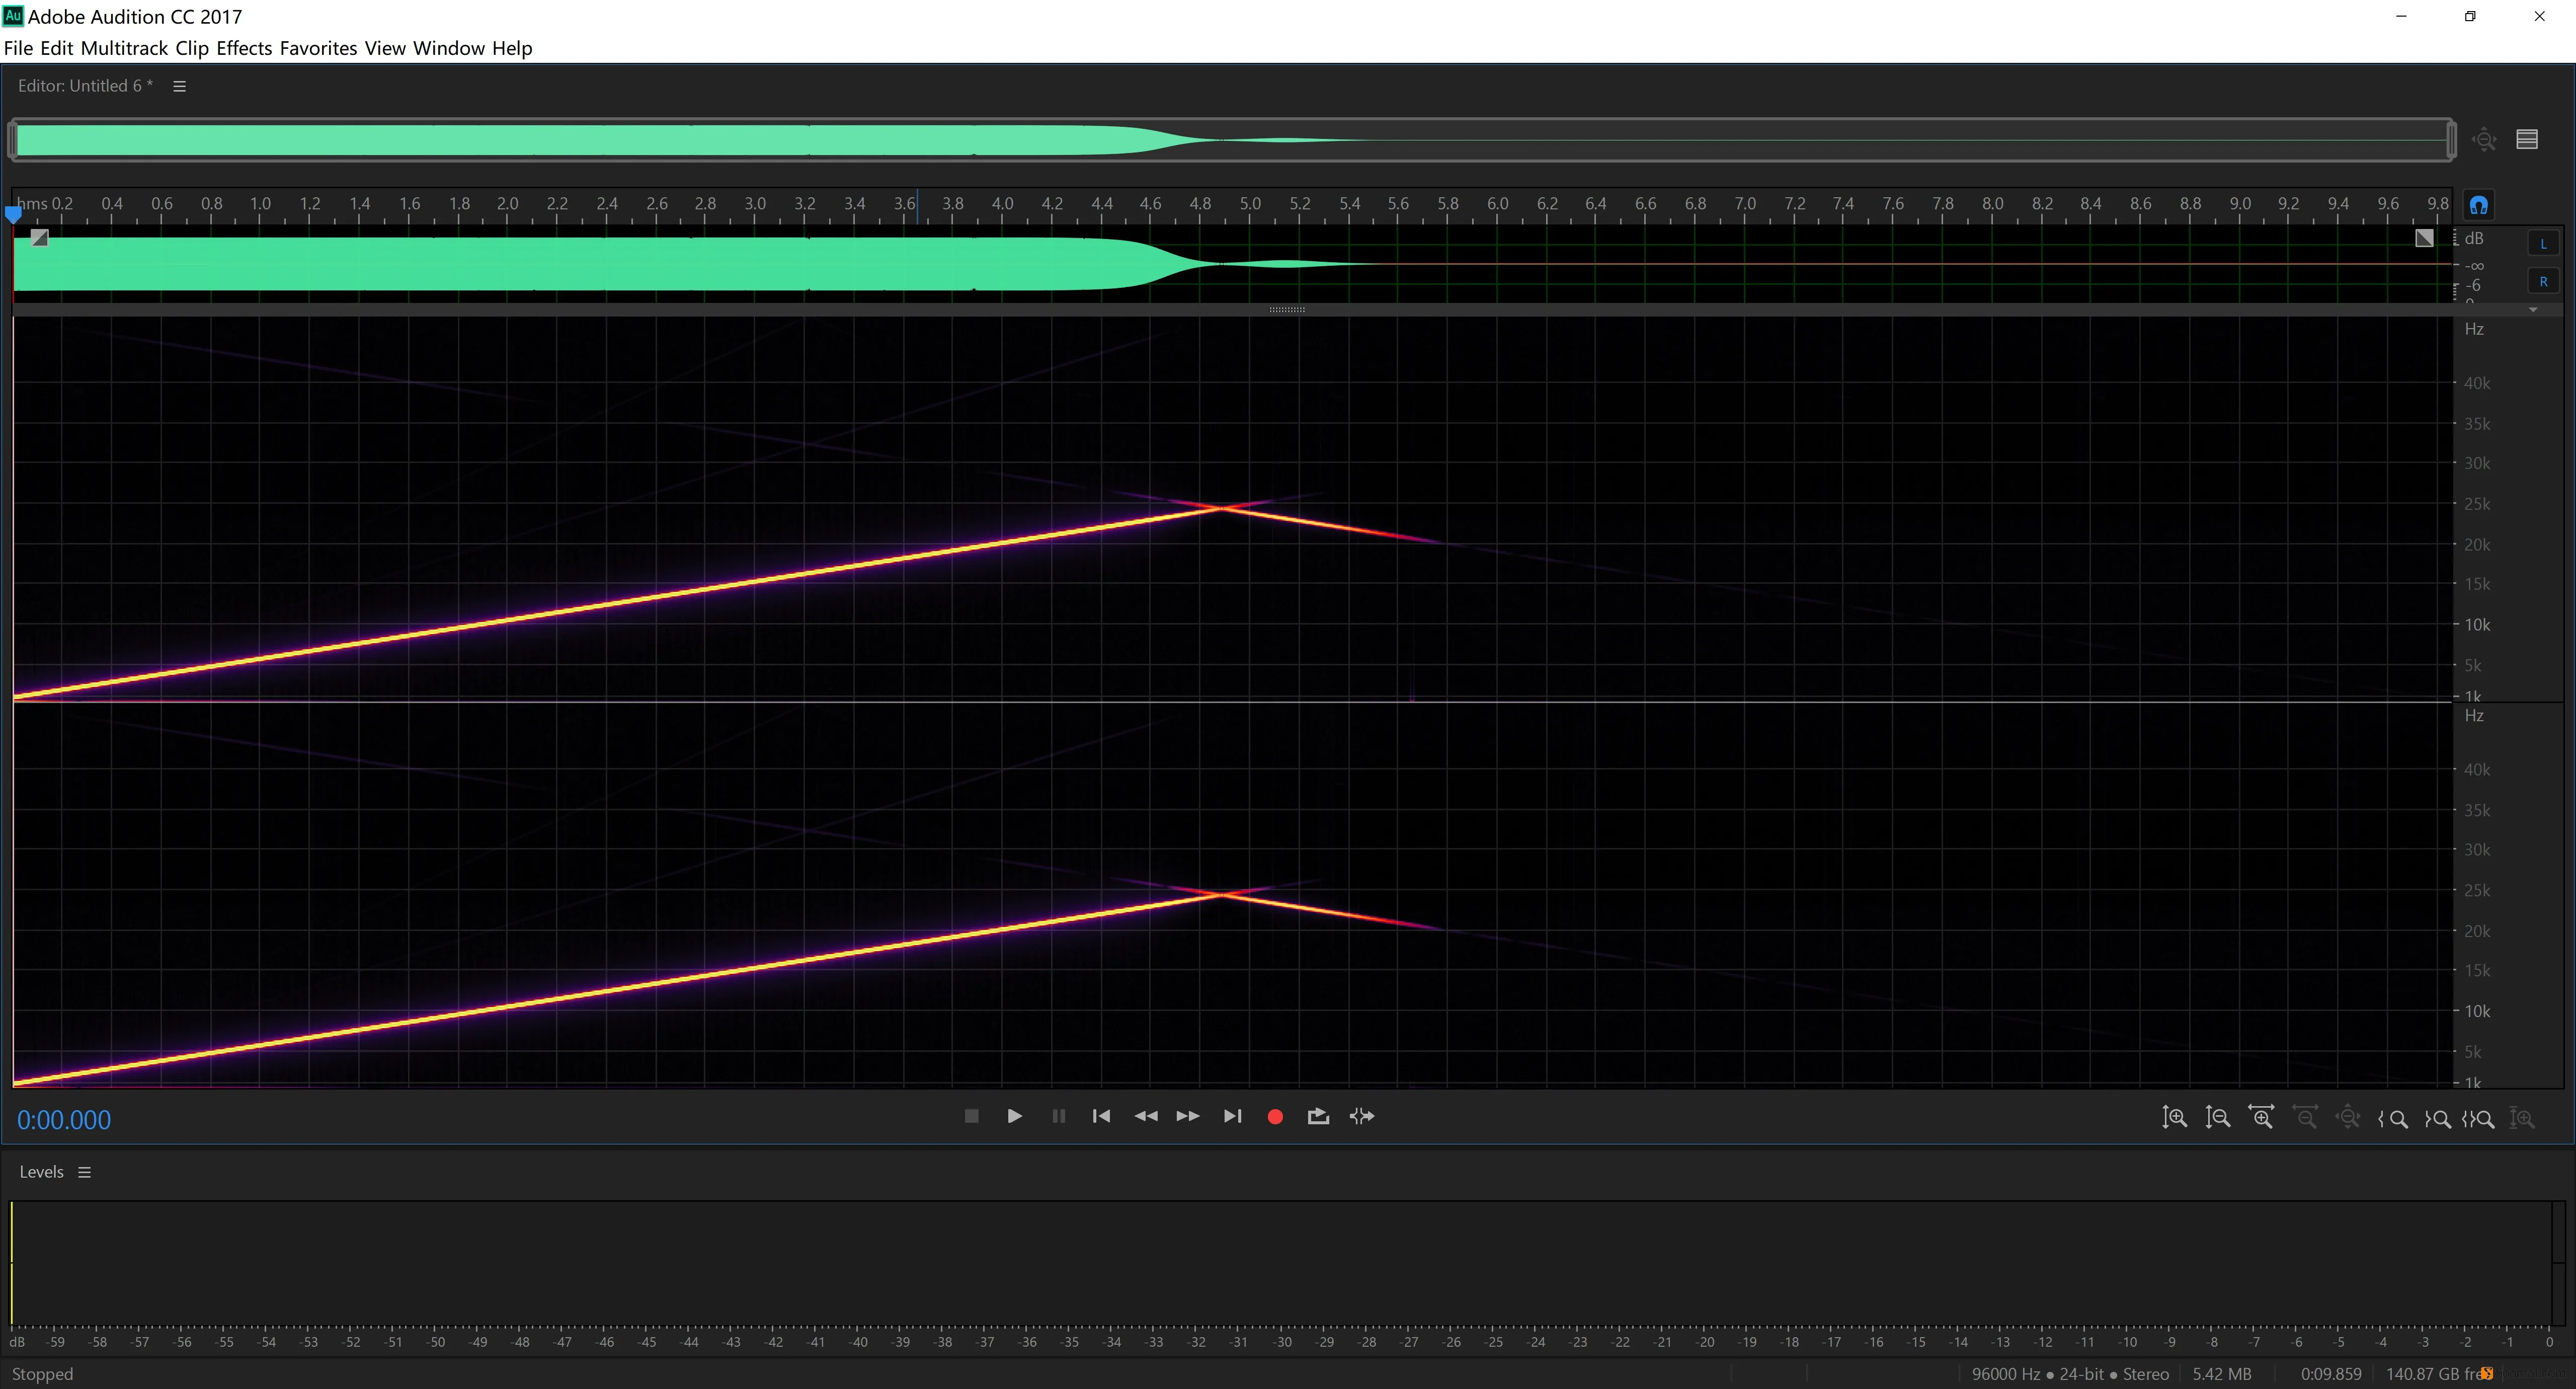
Task: Click the Stop playback button
Action: [x=970, y=1116]
